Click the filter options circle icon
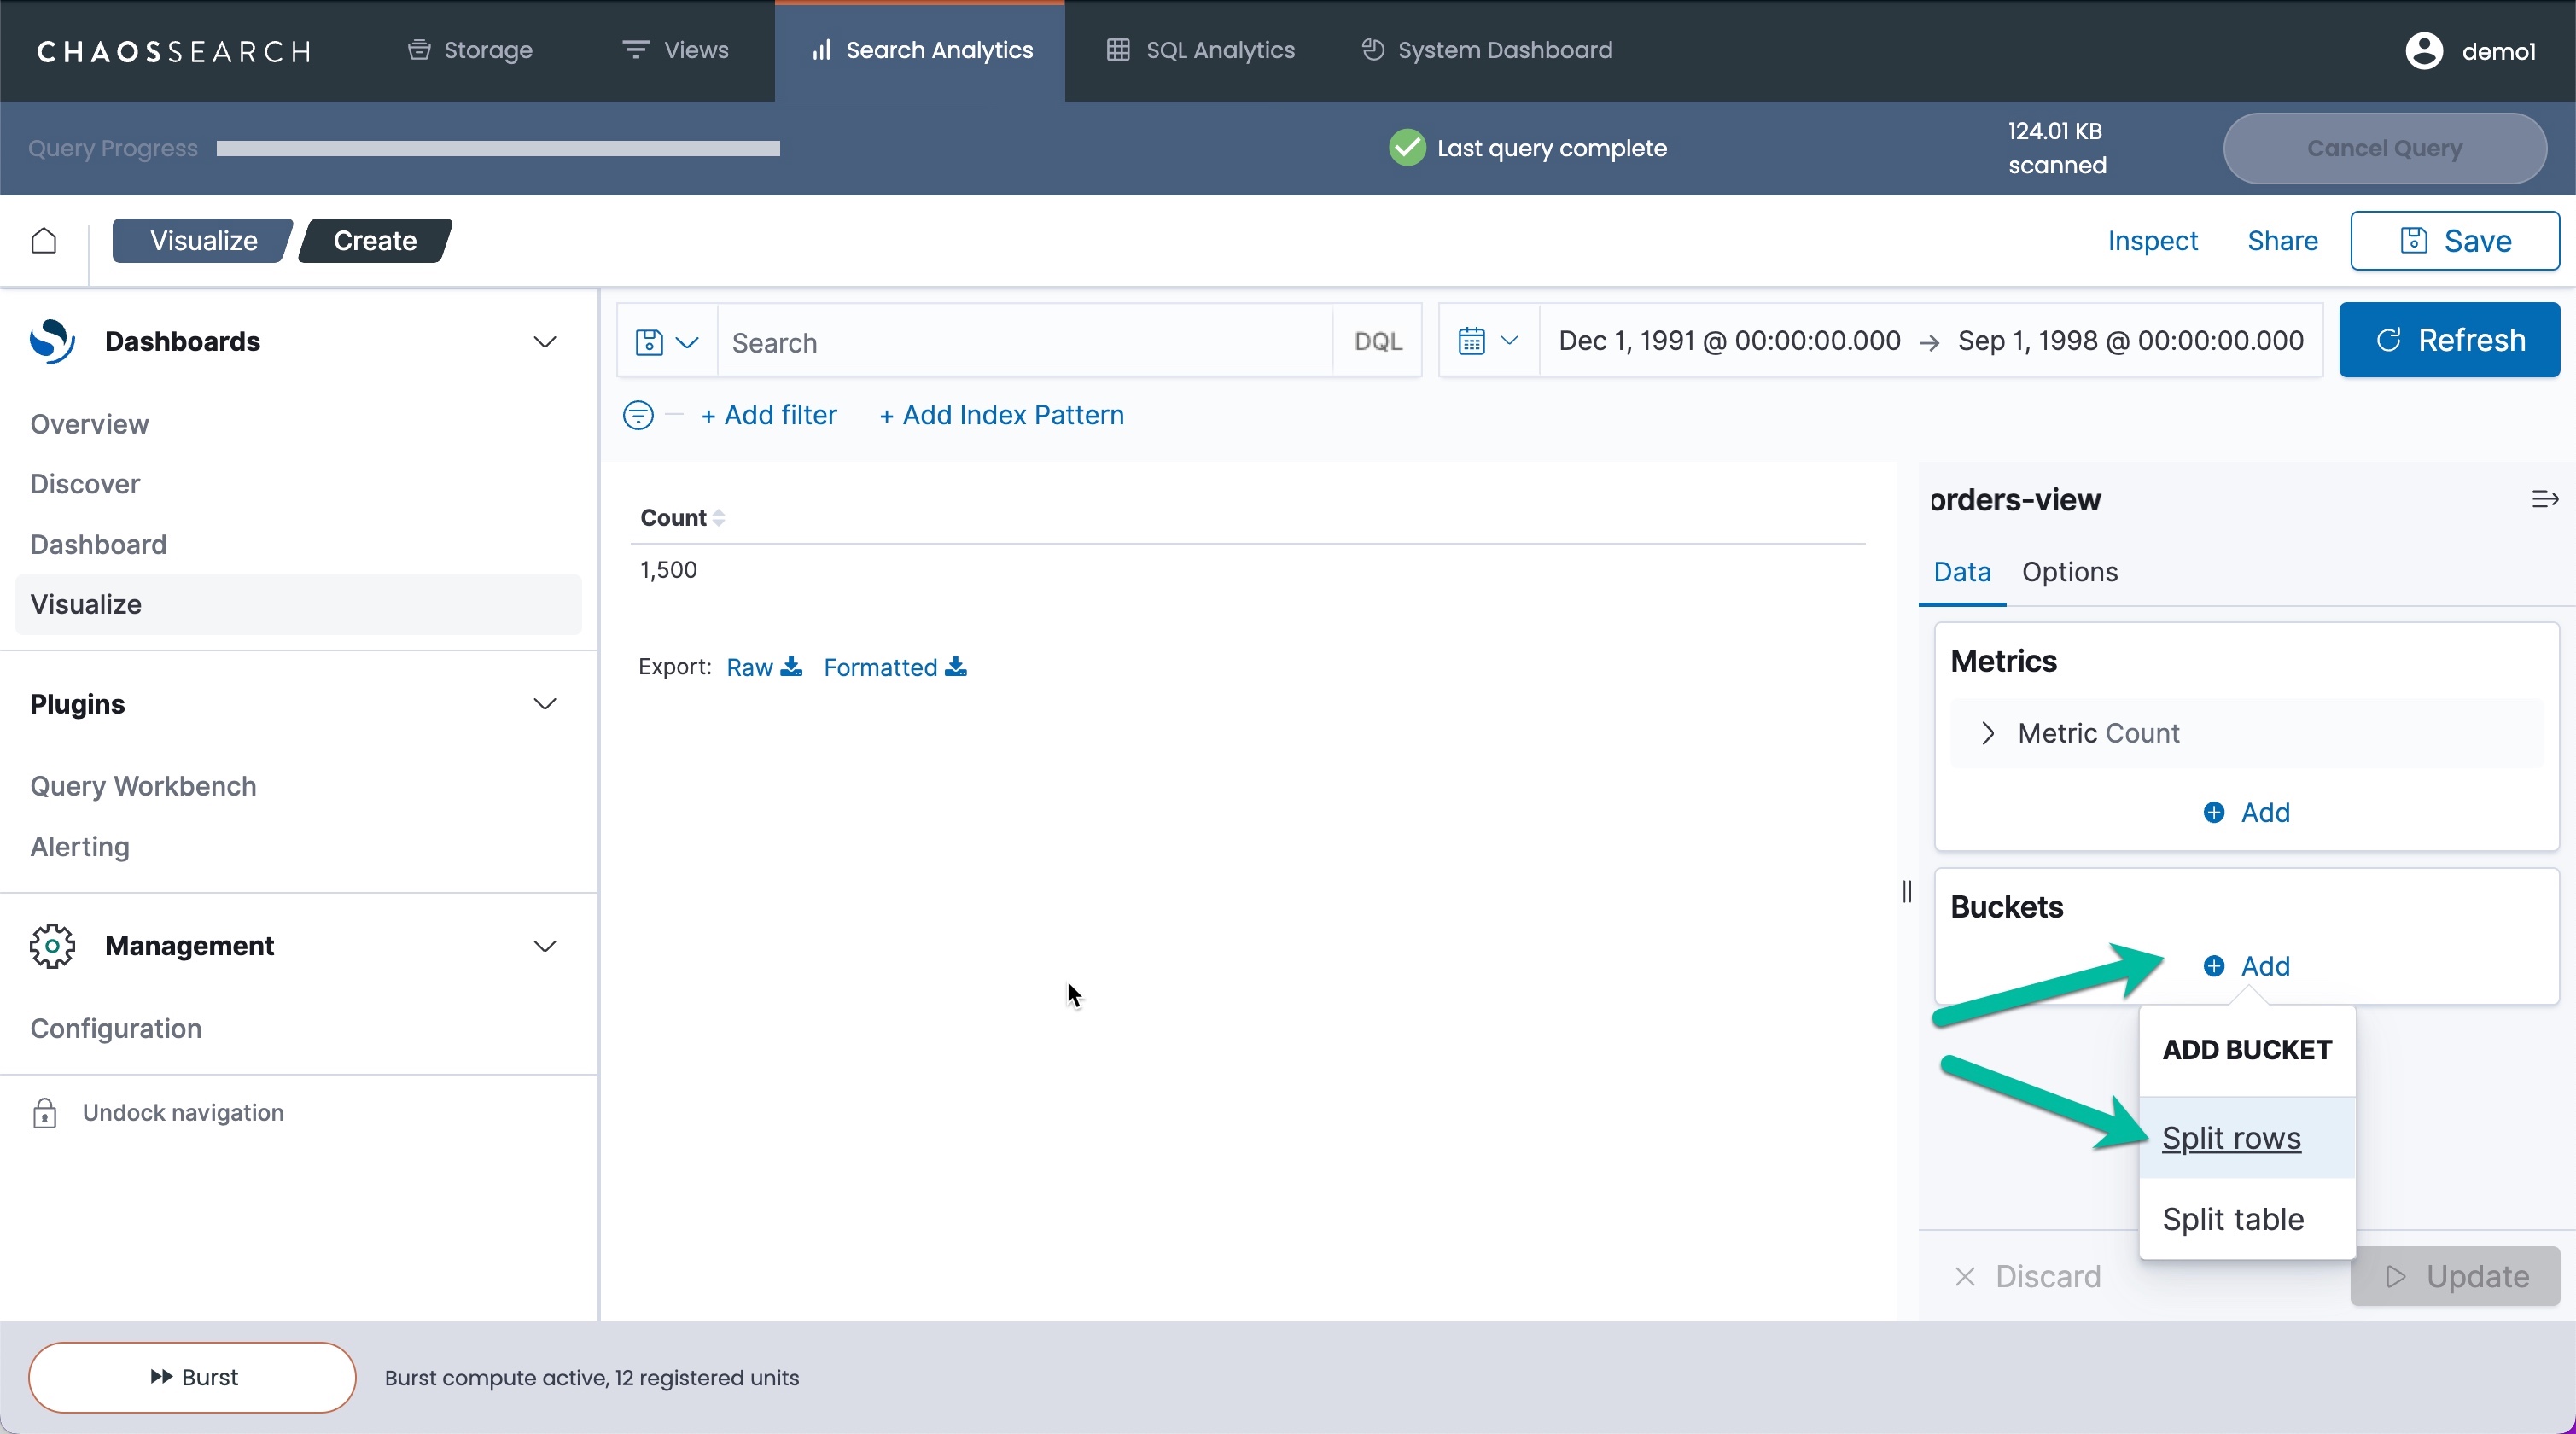Screen dimensions: 2576x1434 [x=638, y=415]
